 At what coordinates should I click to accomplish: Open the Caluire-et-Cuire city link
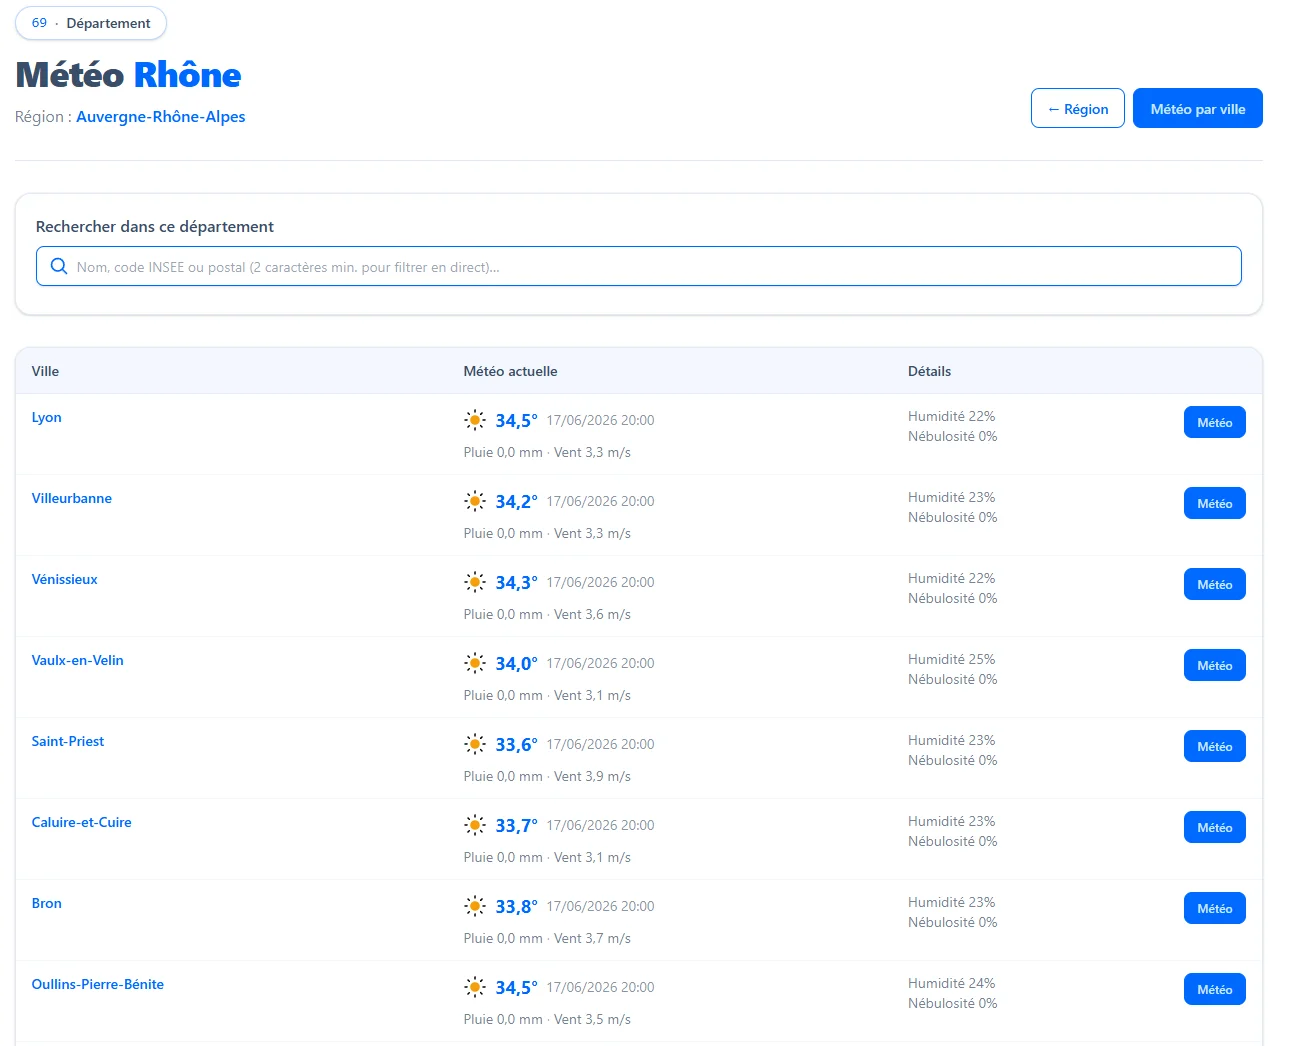pos(82,822)
